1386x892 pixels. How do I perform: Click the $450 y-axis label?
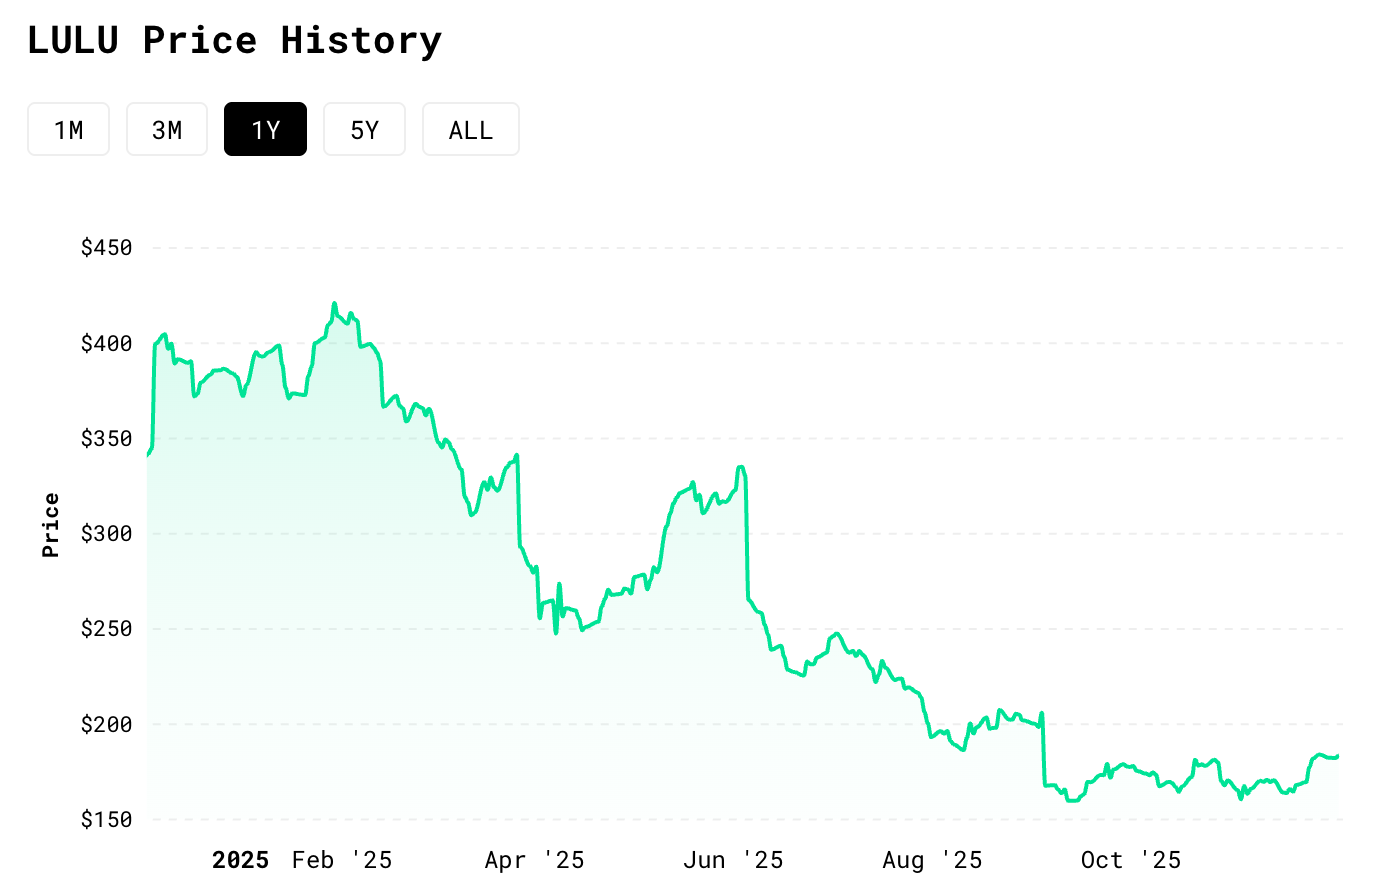coord(106,248)
